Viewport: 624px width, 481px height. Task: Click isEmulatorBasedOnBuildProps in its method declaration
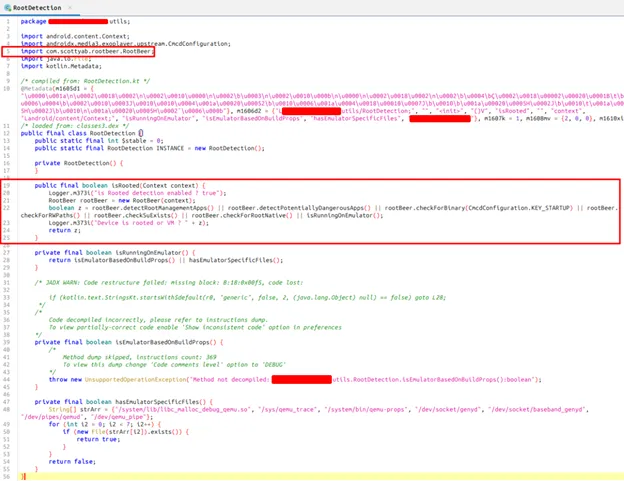(162, 342)
